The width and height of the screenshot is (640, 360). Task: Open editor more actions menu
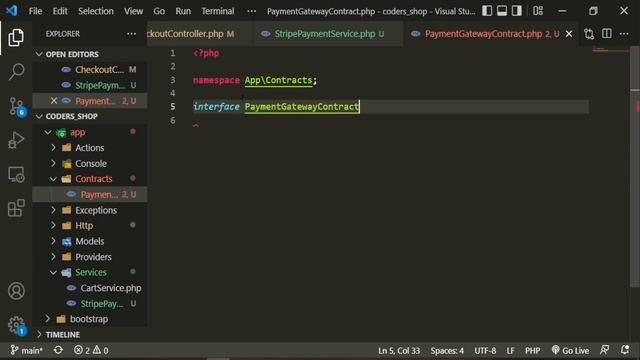tap(624, 34)
